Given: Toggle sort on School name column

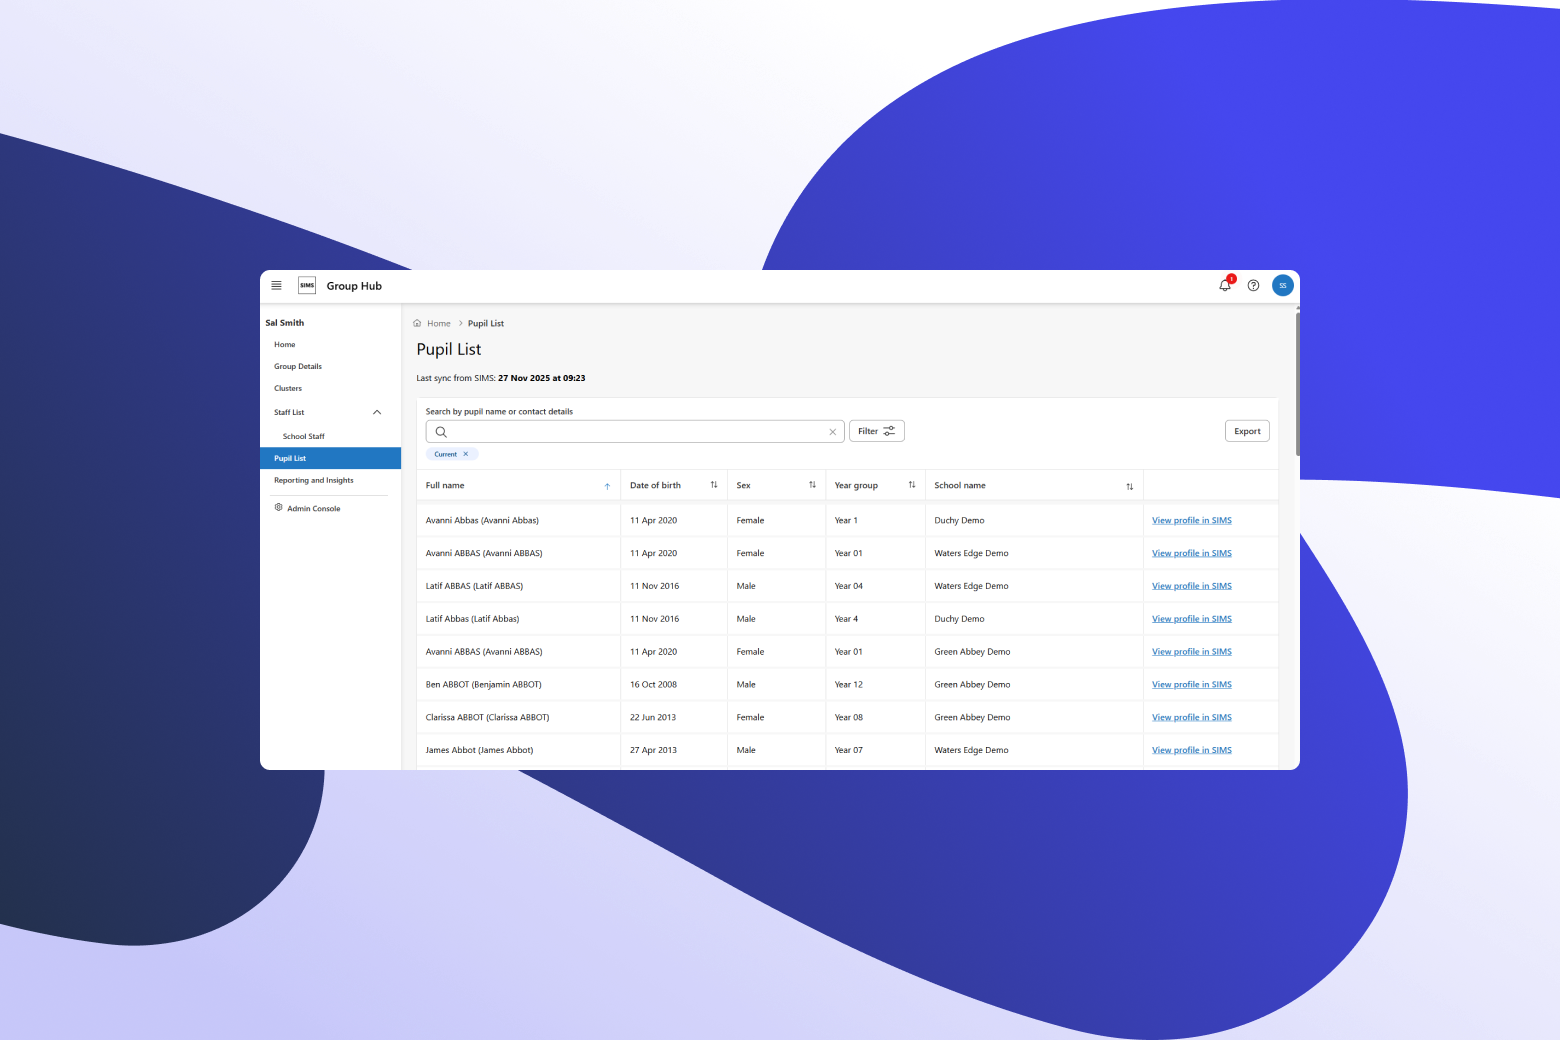Looking at the screenshot, I should pos(1129,487).
